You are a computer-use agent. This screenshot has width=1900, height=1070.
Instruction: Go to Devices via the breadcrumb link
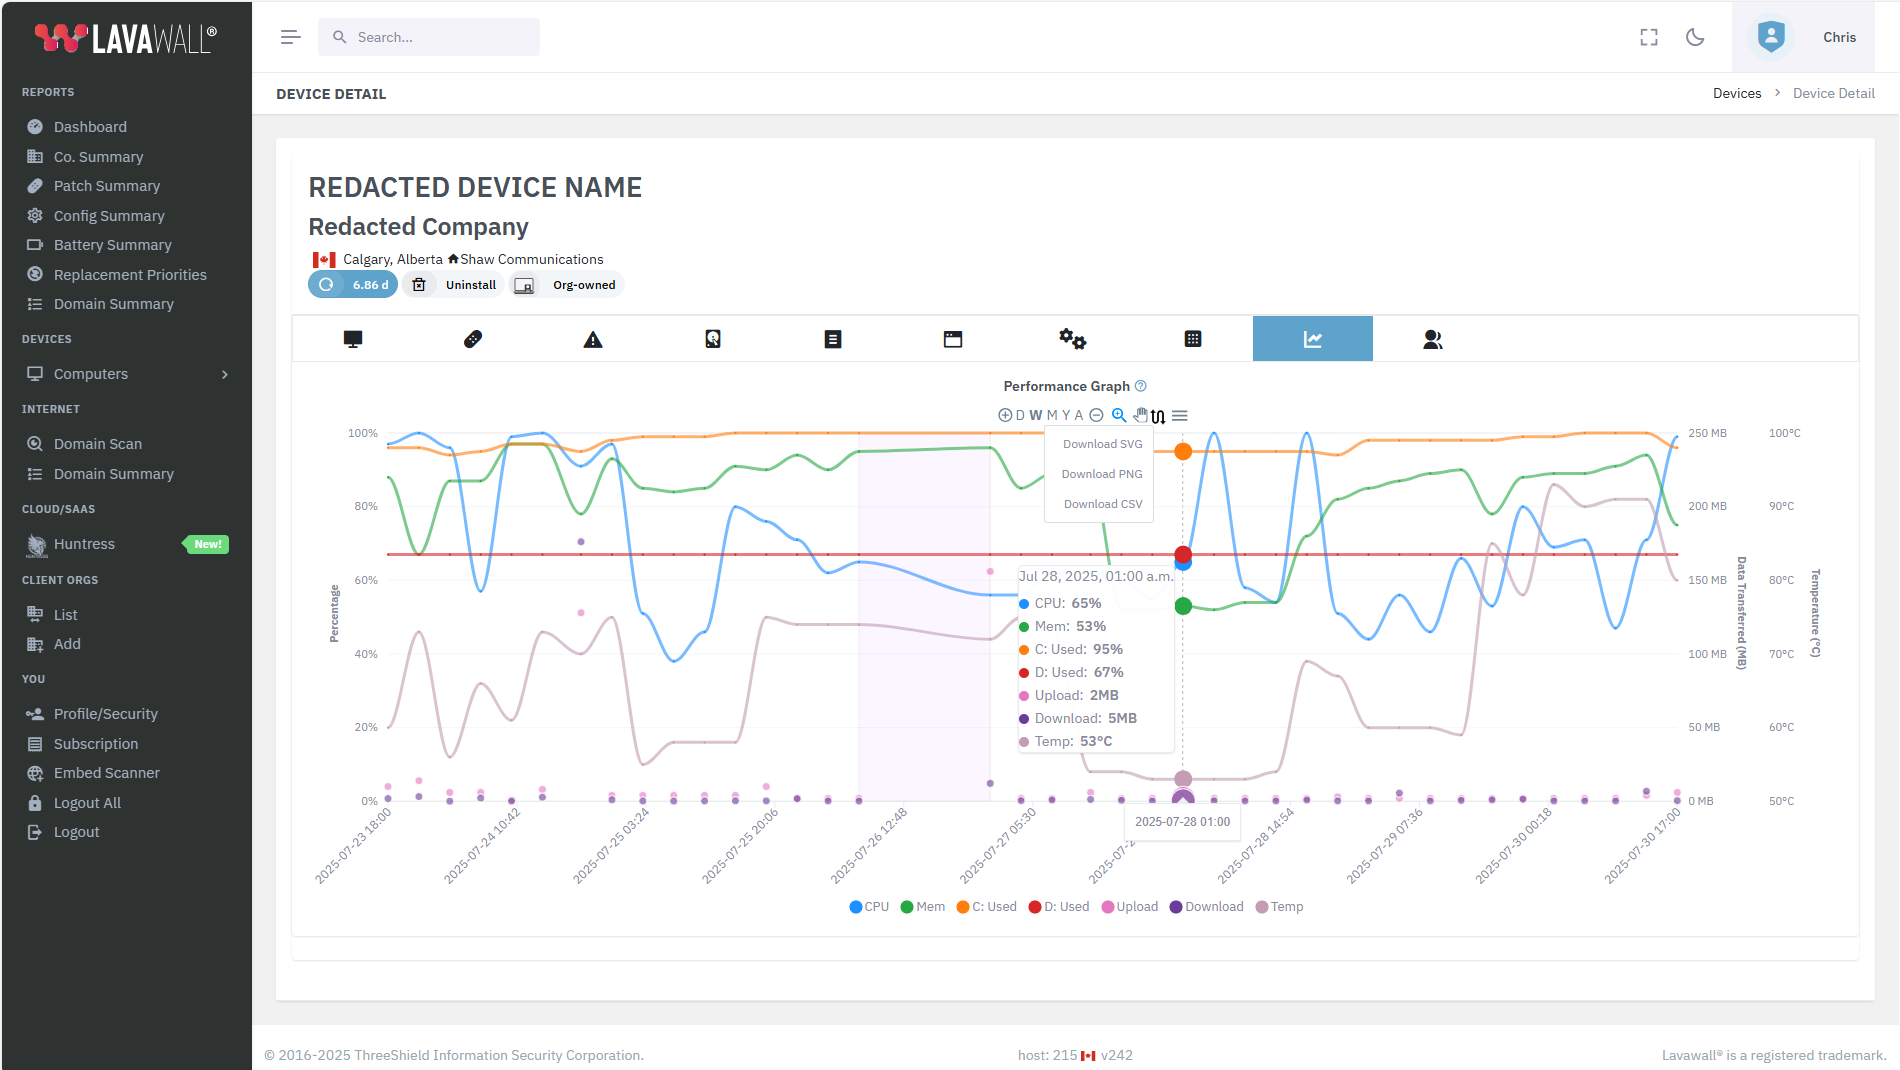(x=1737, y=93)
